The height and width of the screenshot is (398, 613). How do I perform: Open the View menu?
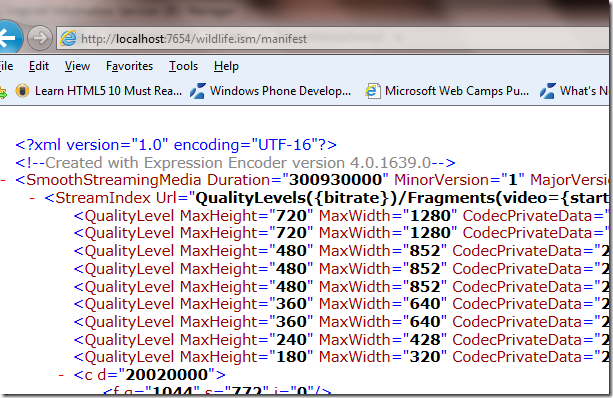(77, 66)
